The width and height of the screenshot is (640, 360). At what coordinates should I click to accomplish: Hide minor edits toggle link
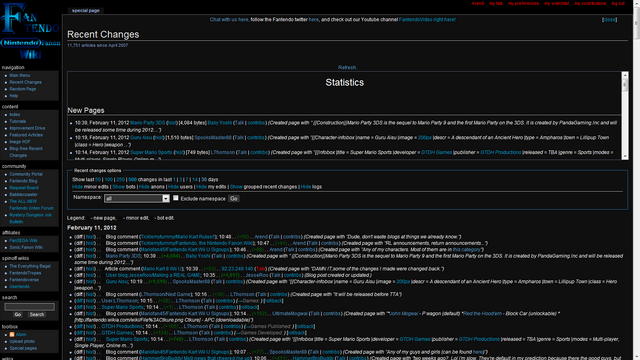[77, 187]
